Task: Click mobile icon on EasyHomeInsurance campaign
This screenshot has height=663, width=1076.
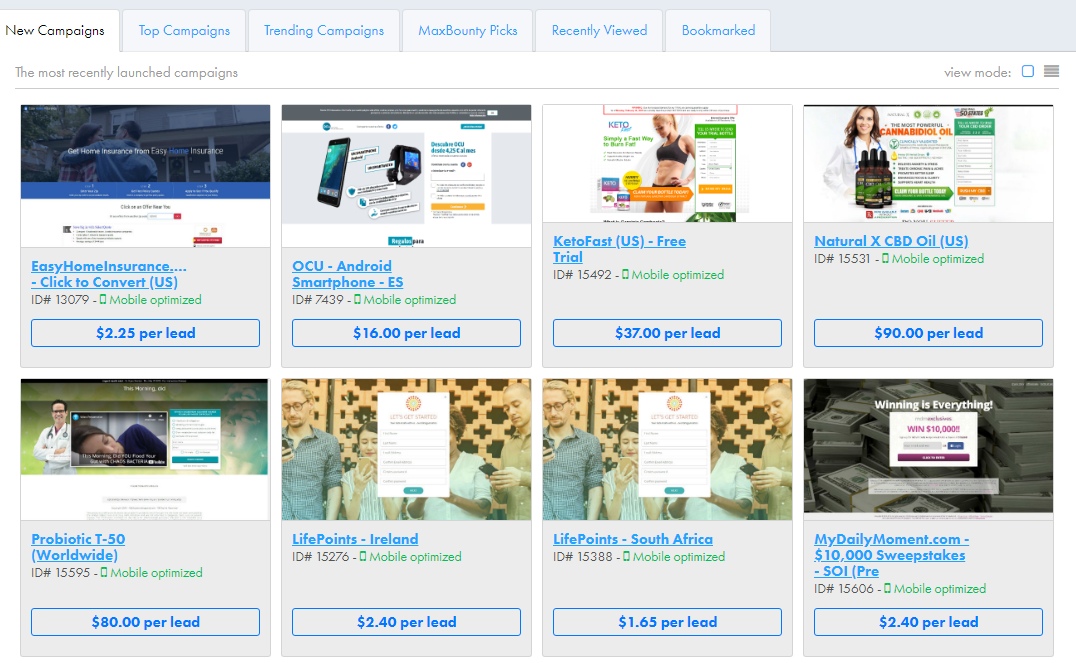Action: (x=103, y=299)
